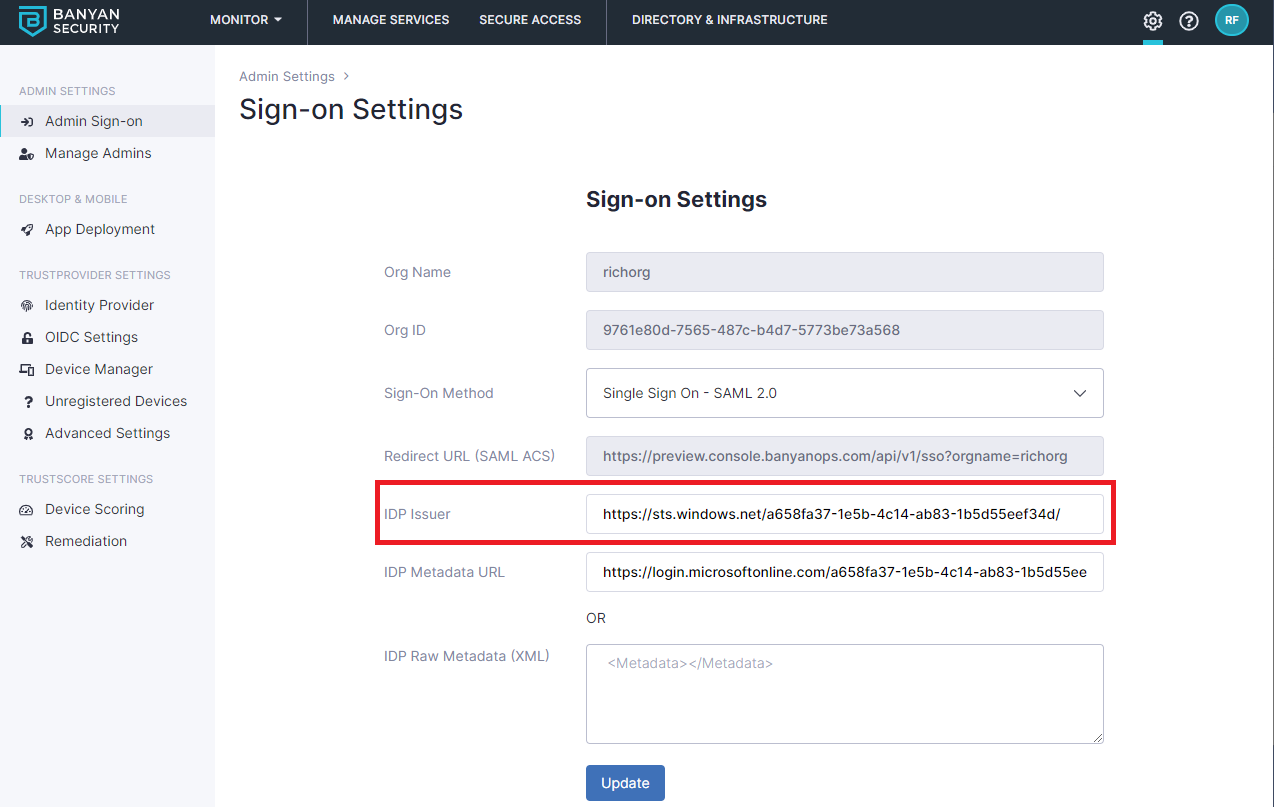Focus the IDP Raw Metadata textarea
The width and height of the screenshot is (1274, 807).
point(844,693)
